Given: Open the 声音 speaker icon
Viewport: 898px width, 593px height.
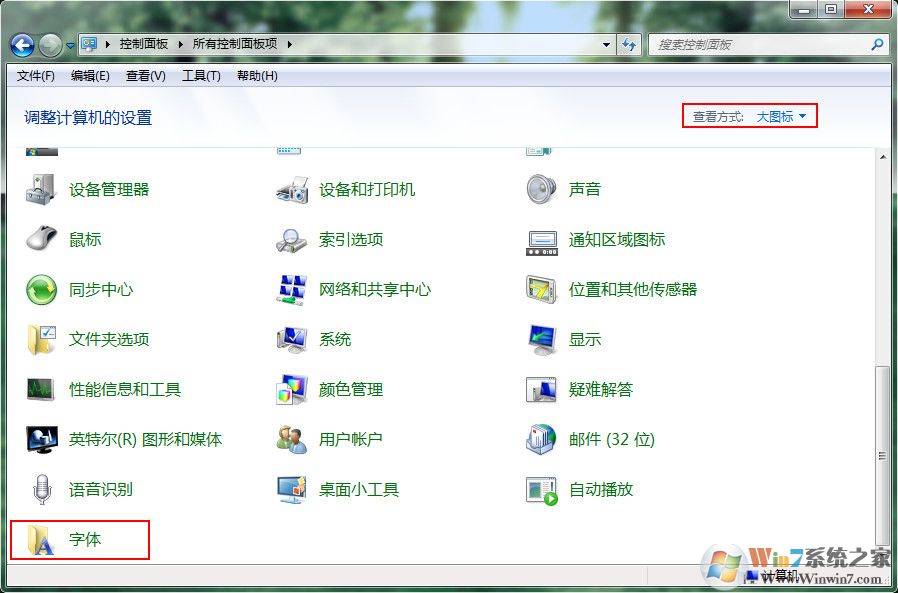Looking at the screenshot, I should click(x=541, y=190).
